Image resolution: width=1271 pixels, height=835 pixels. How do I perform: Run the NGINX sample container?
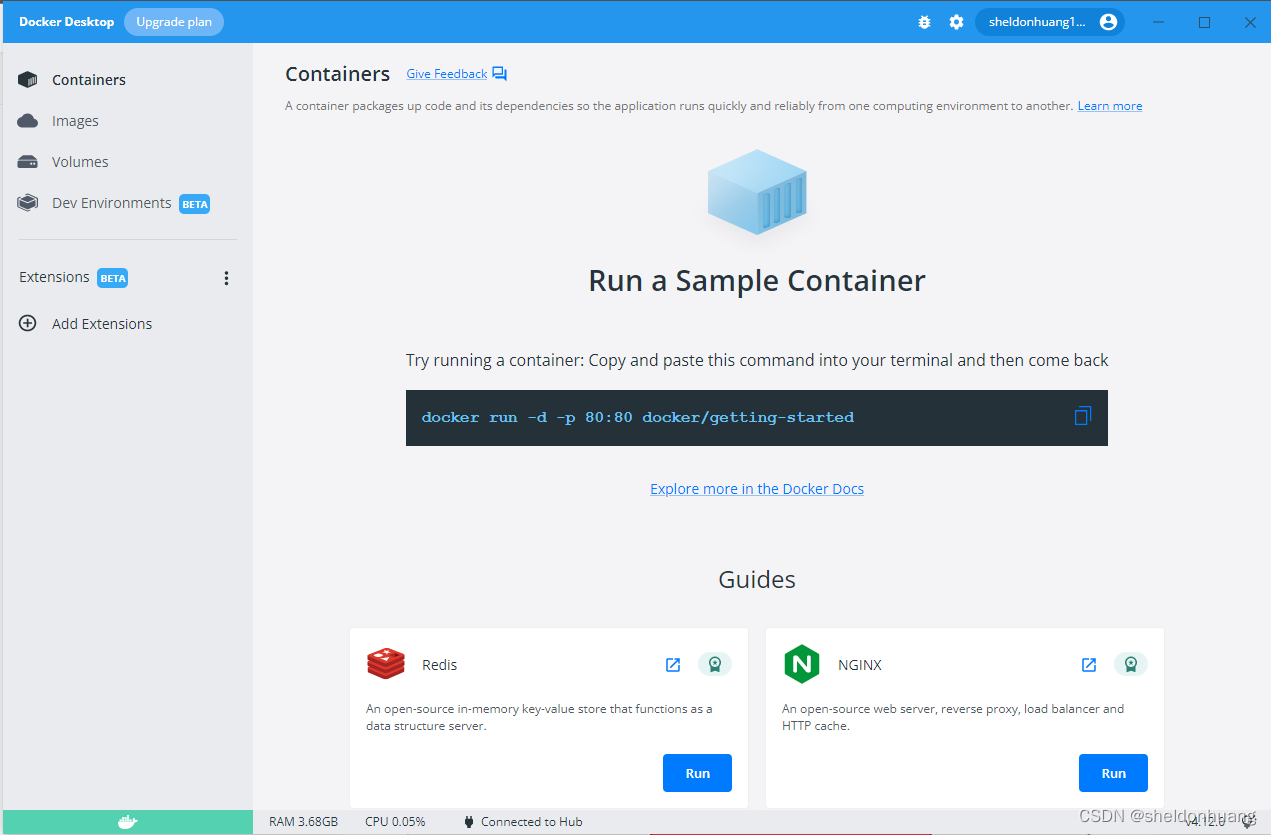coord(1113,773)
